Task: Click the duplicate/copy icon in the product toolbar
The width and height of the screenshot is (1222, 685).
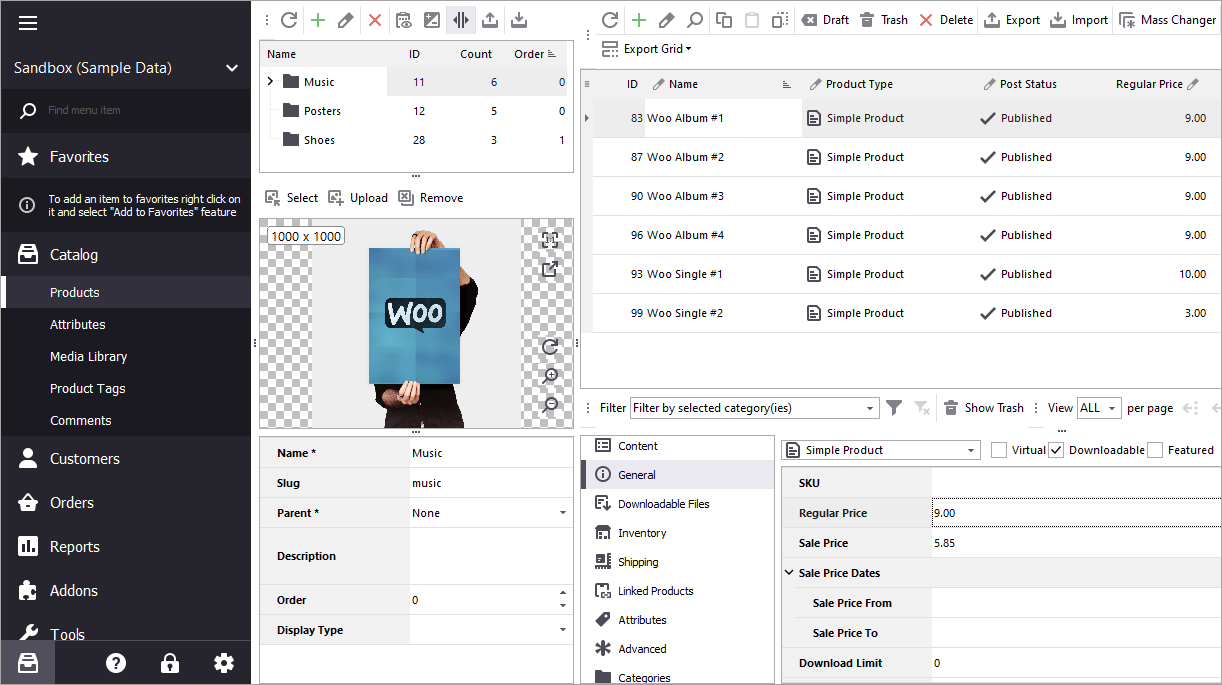Action: coord(724,19)
